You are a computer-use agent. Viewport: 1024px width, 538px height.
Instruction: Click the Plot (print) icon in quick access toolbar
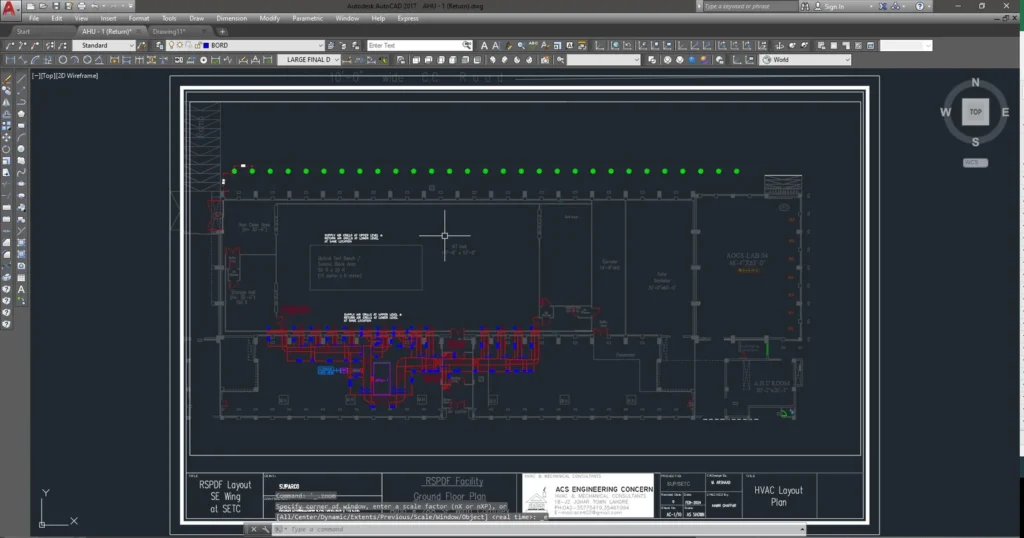click(81, 6)
